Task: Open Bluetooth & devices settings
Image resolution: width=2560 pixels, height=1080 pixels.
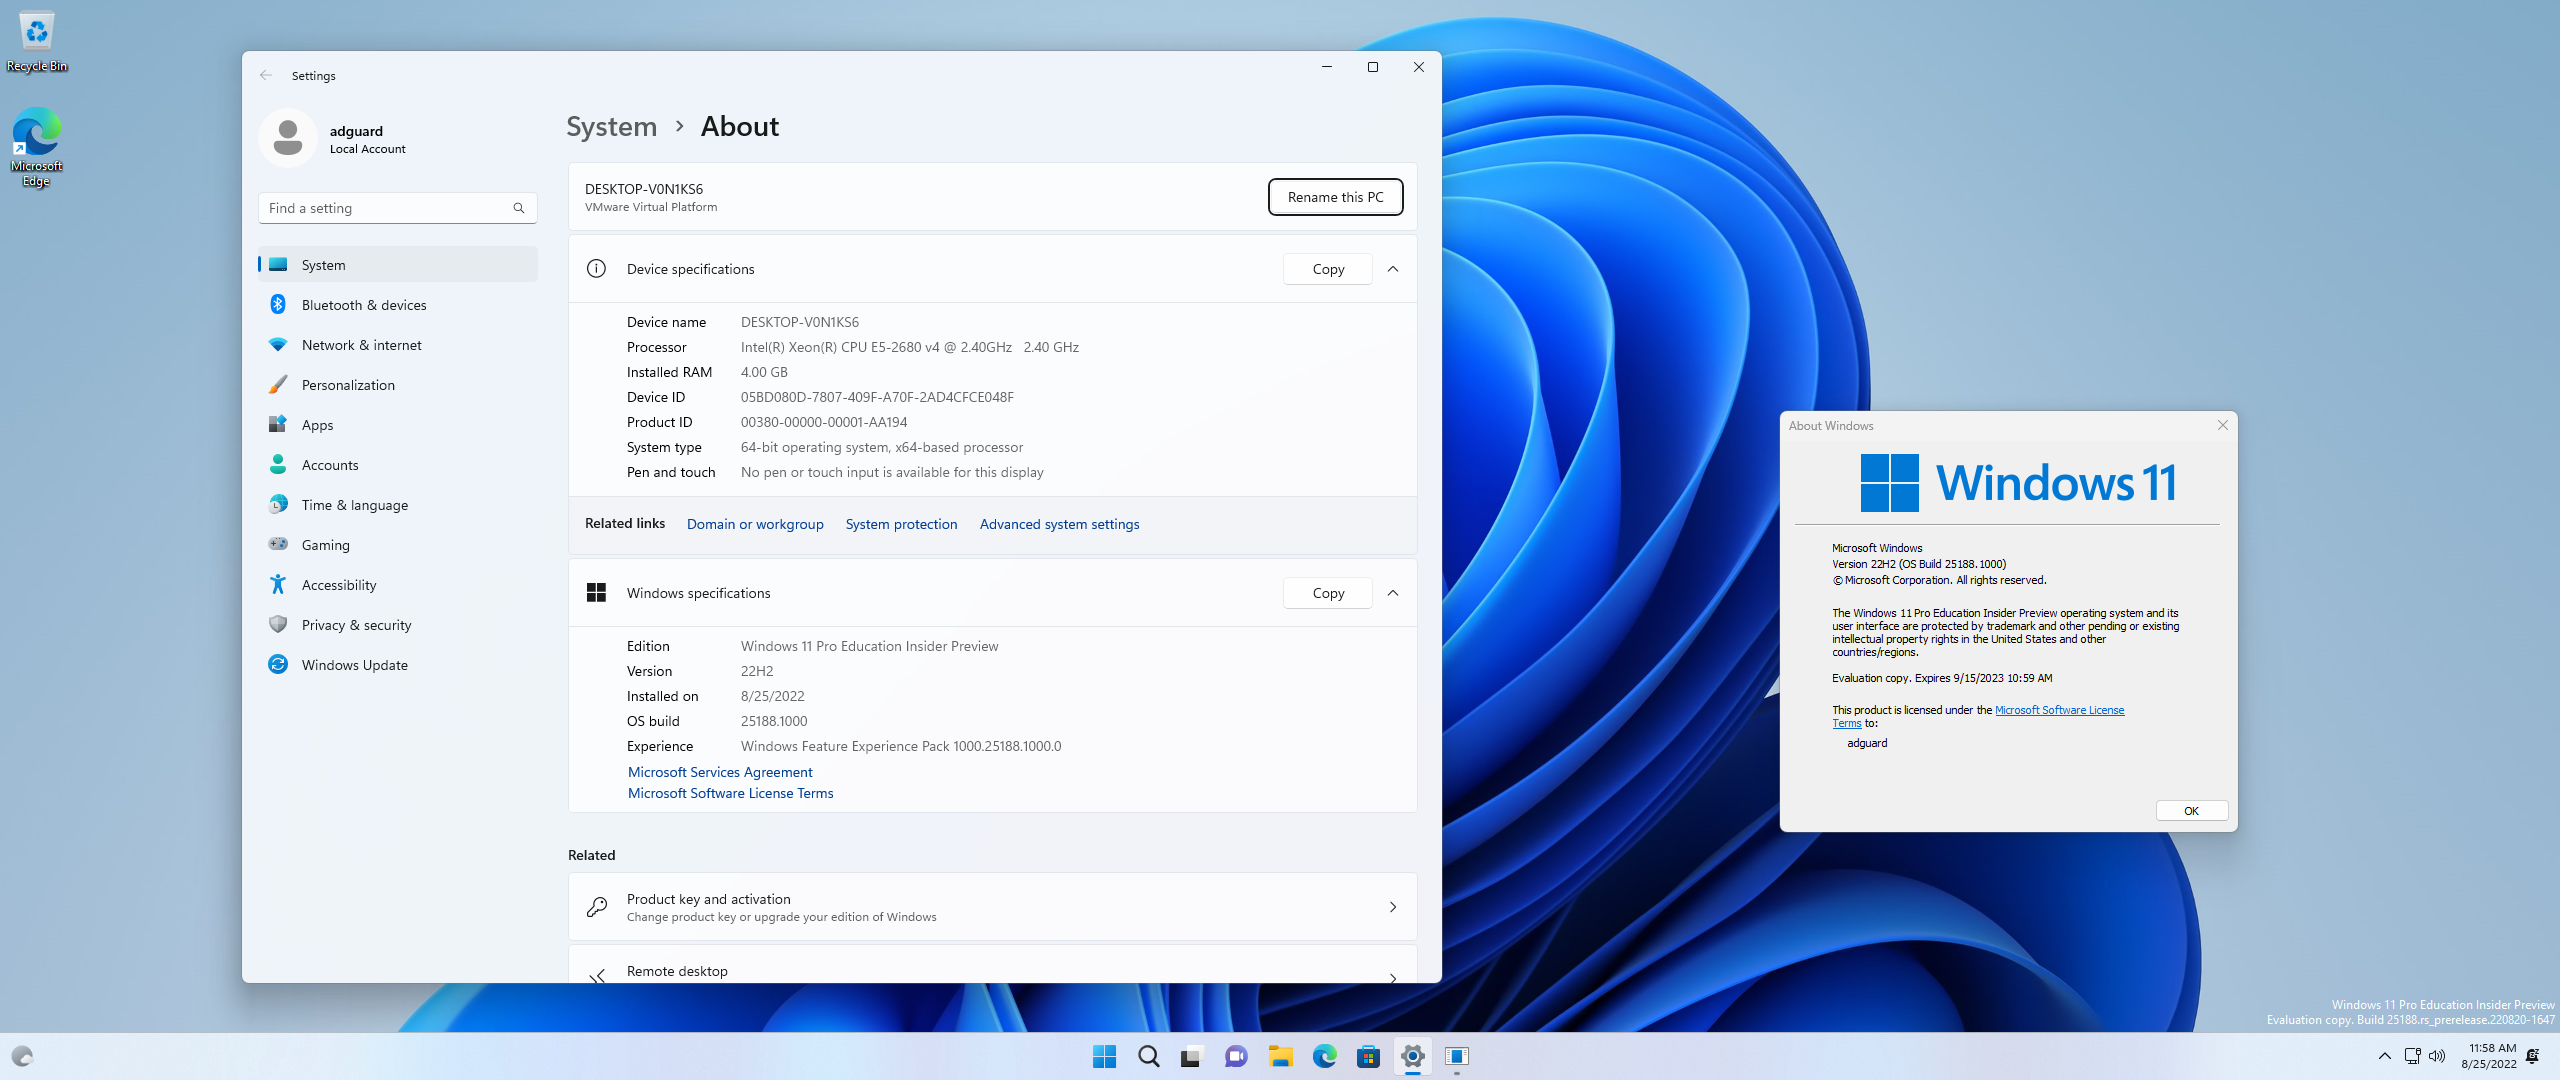Action: (x=397, y=305)
